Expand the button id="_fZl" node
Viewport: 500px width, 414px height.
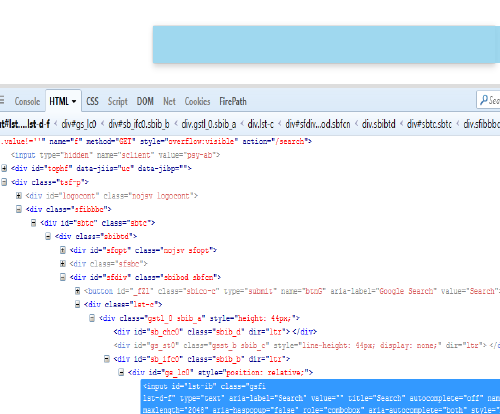77,291
